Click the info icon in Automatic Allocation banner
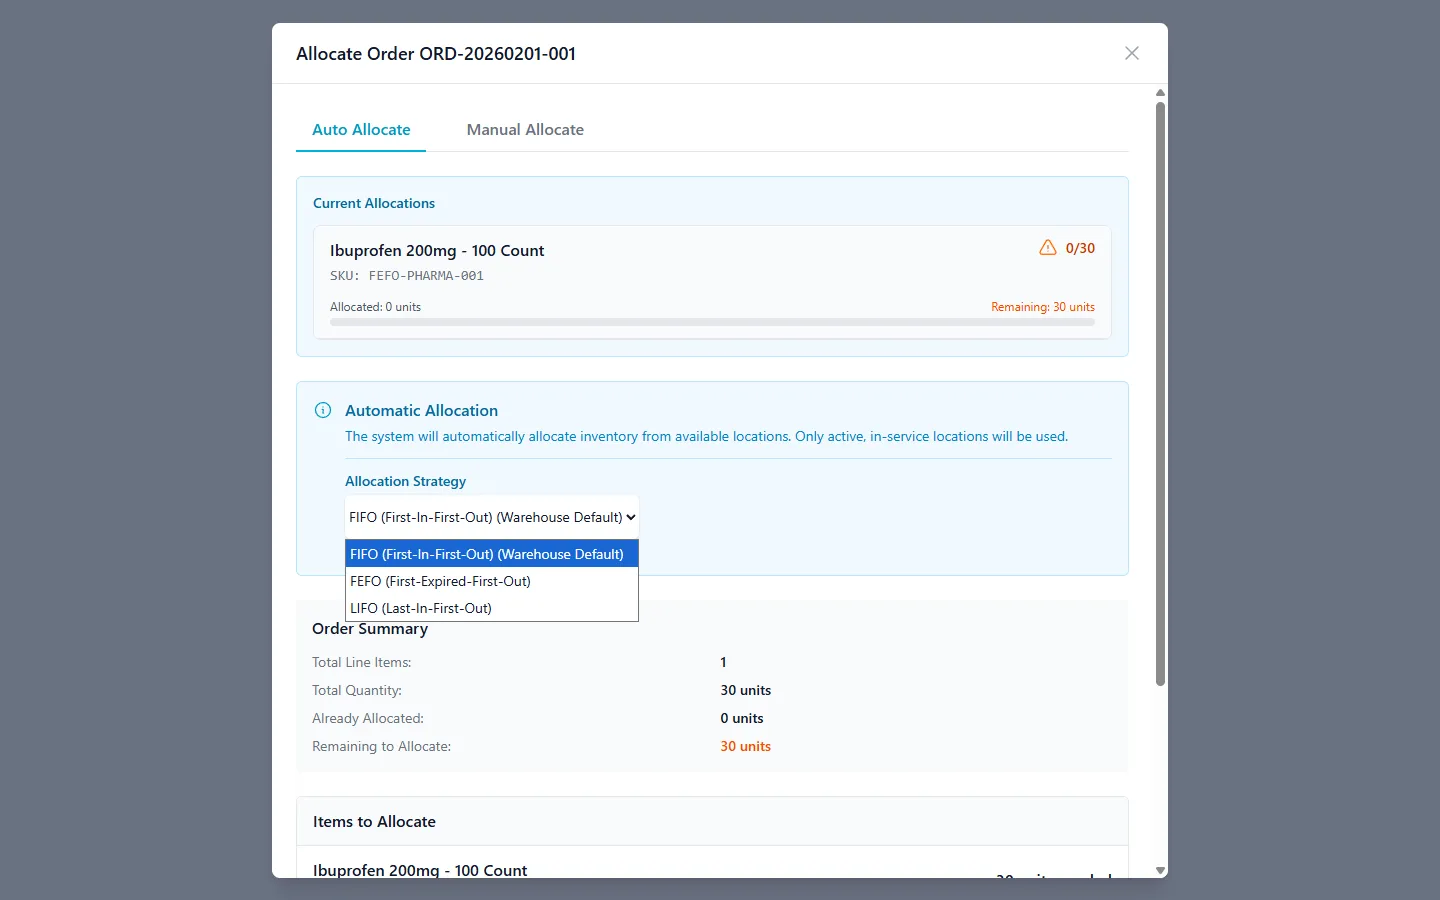The image size is (1440, 900). 322,410
